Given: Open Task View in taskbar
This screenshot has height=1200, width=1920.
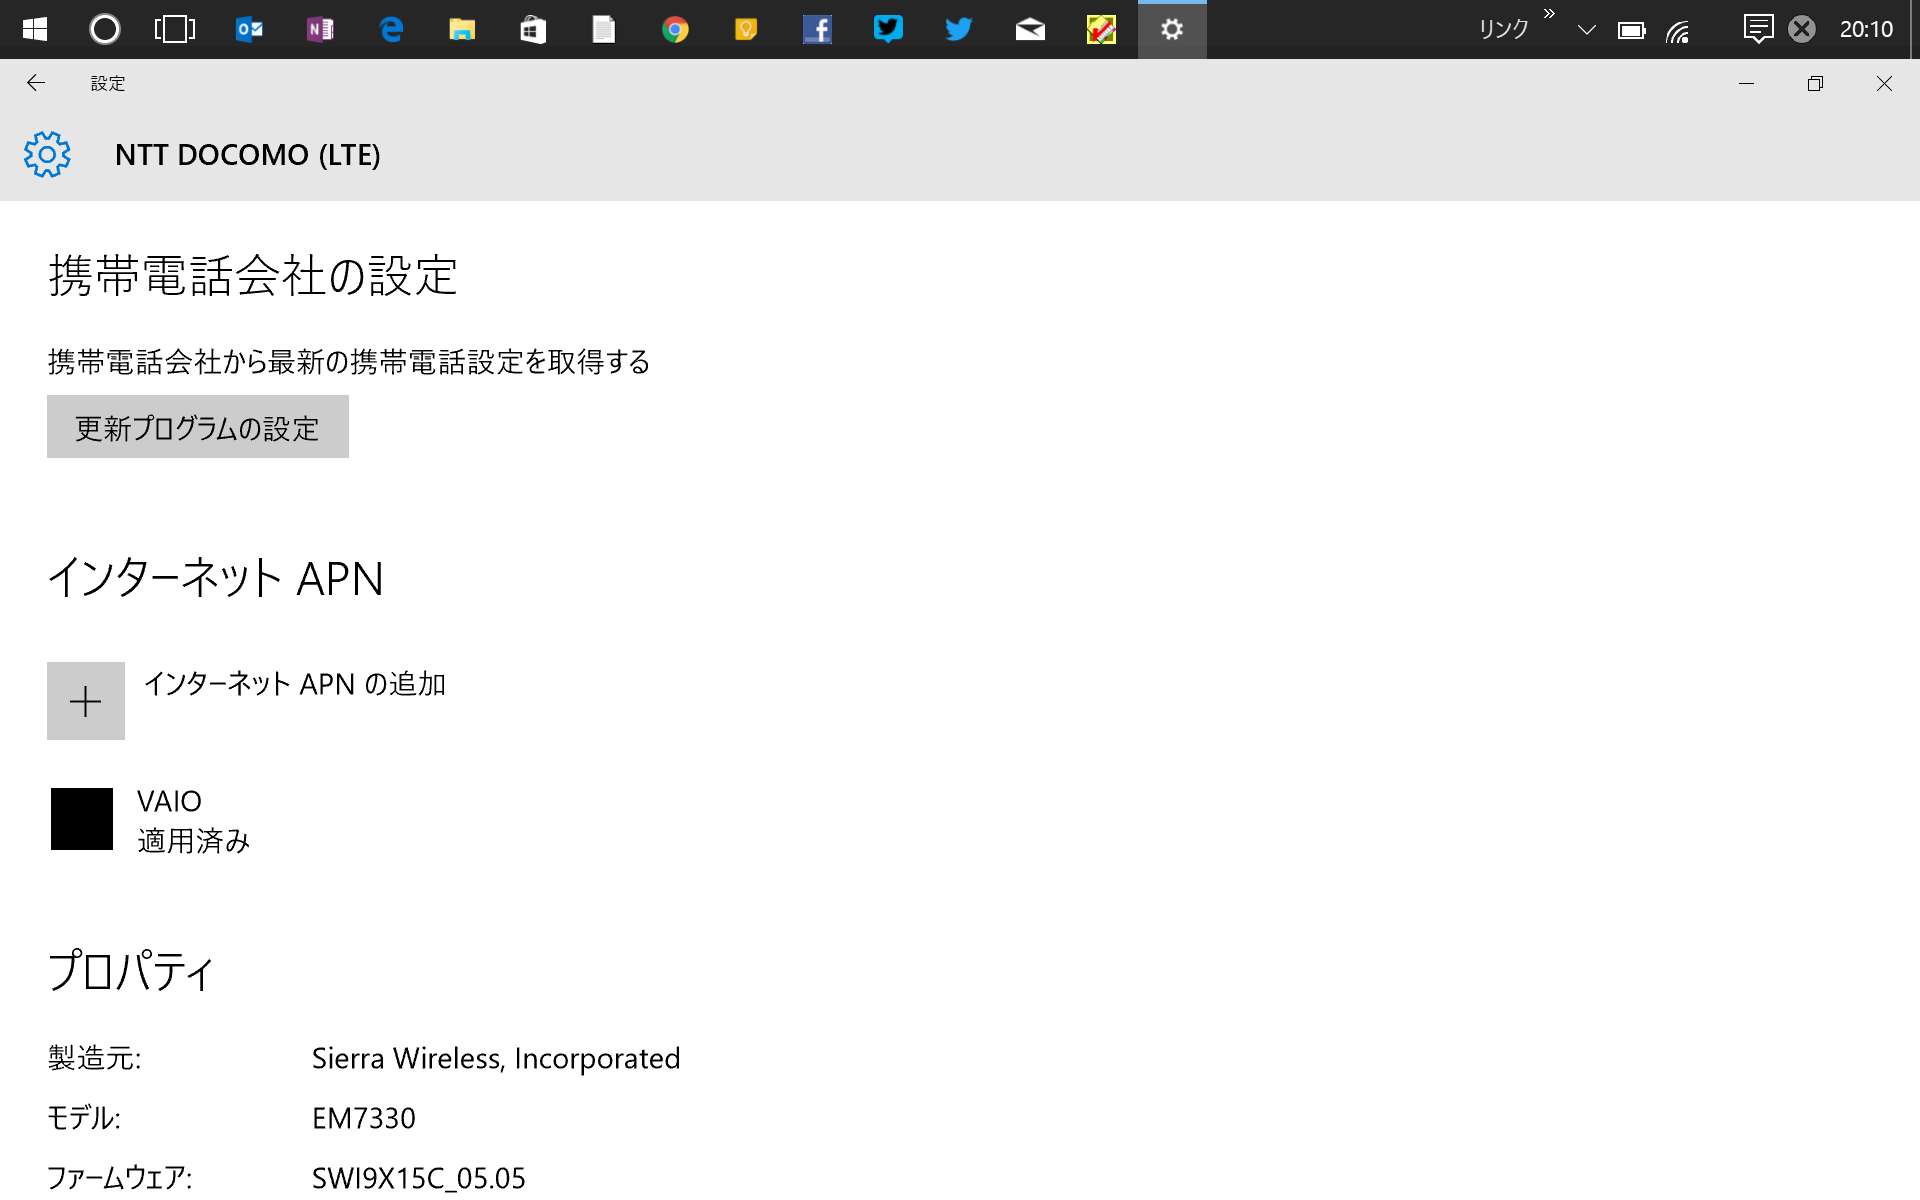Looking at the screenshot, I should (175, 30).
